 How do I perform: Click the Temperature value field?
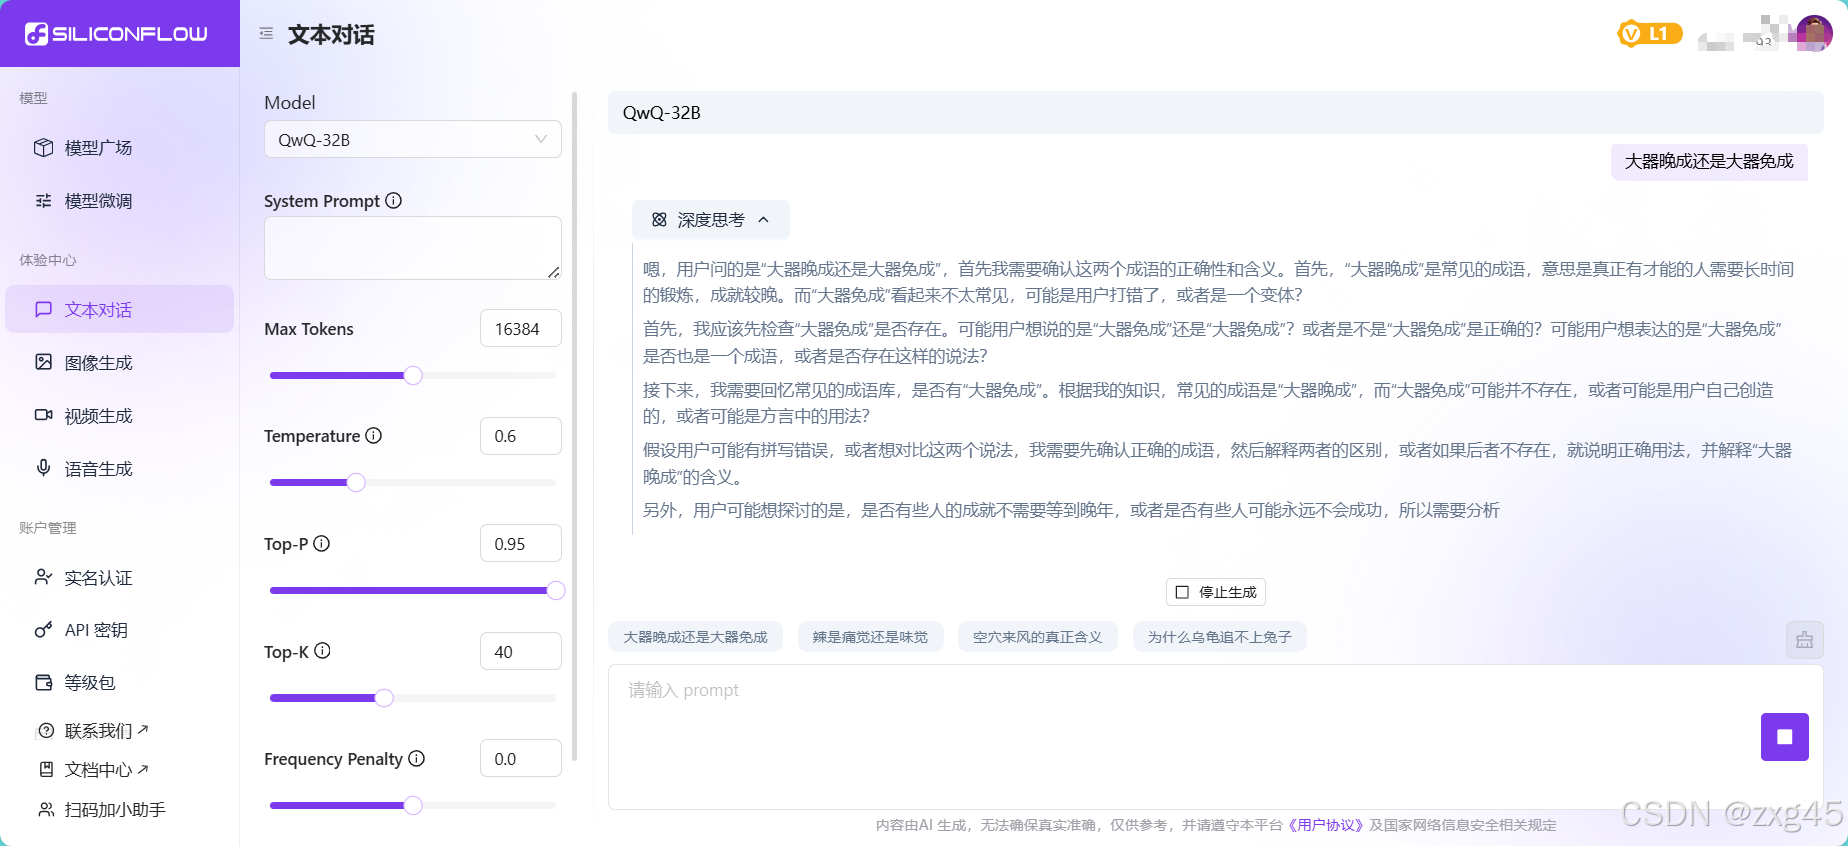pos(520,436)
